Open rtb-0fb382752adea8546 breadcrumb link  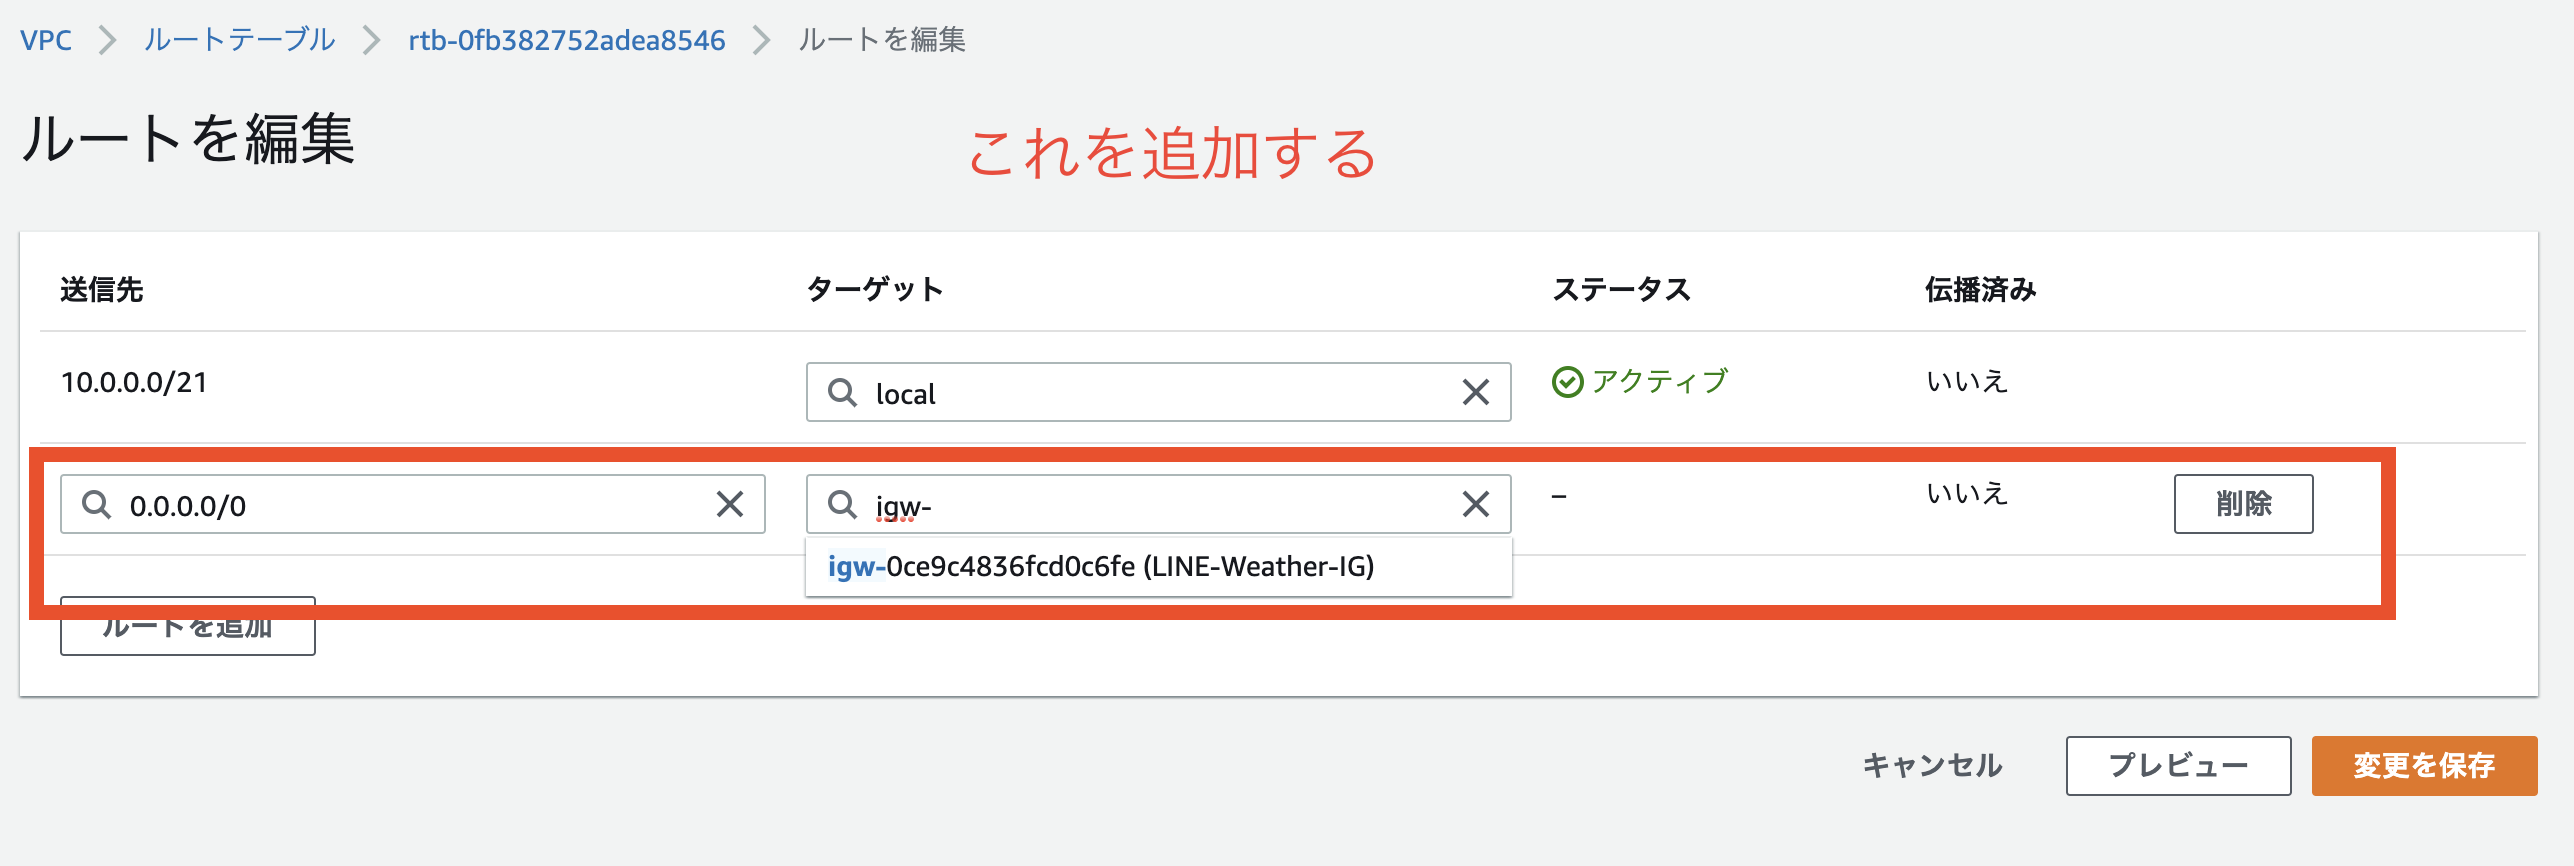(566, 40)
